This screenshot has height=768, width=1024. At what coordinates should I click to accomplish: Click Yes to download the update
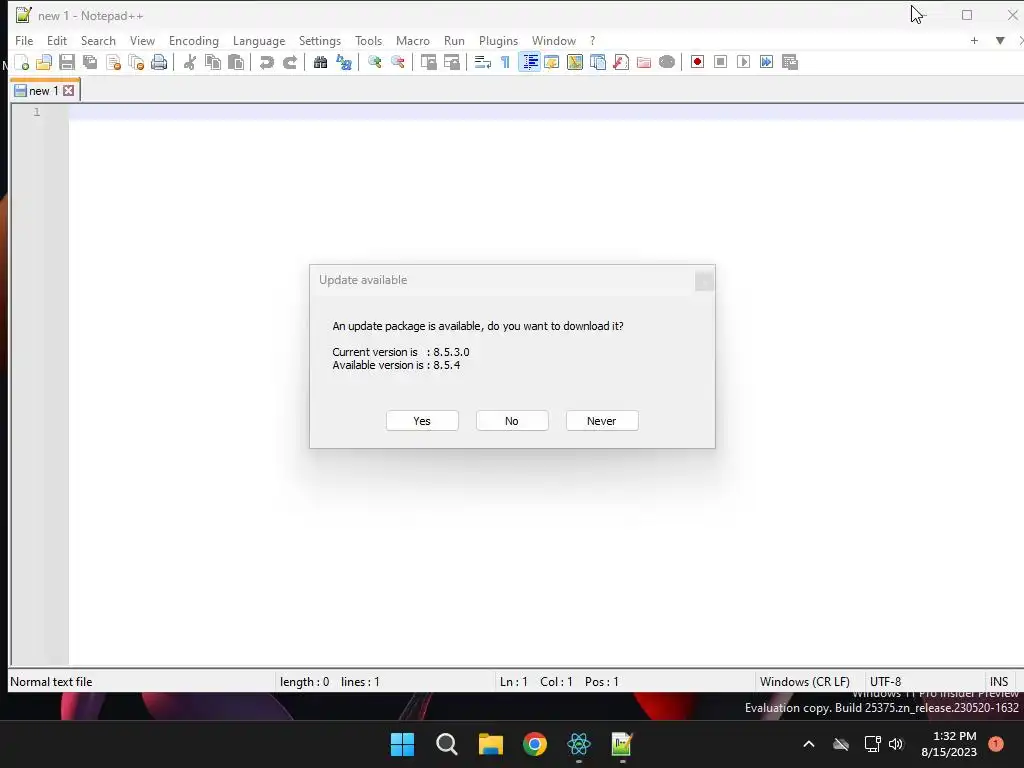[x=422, y=421]
